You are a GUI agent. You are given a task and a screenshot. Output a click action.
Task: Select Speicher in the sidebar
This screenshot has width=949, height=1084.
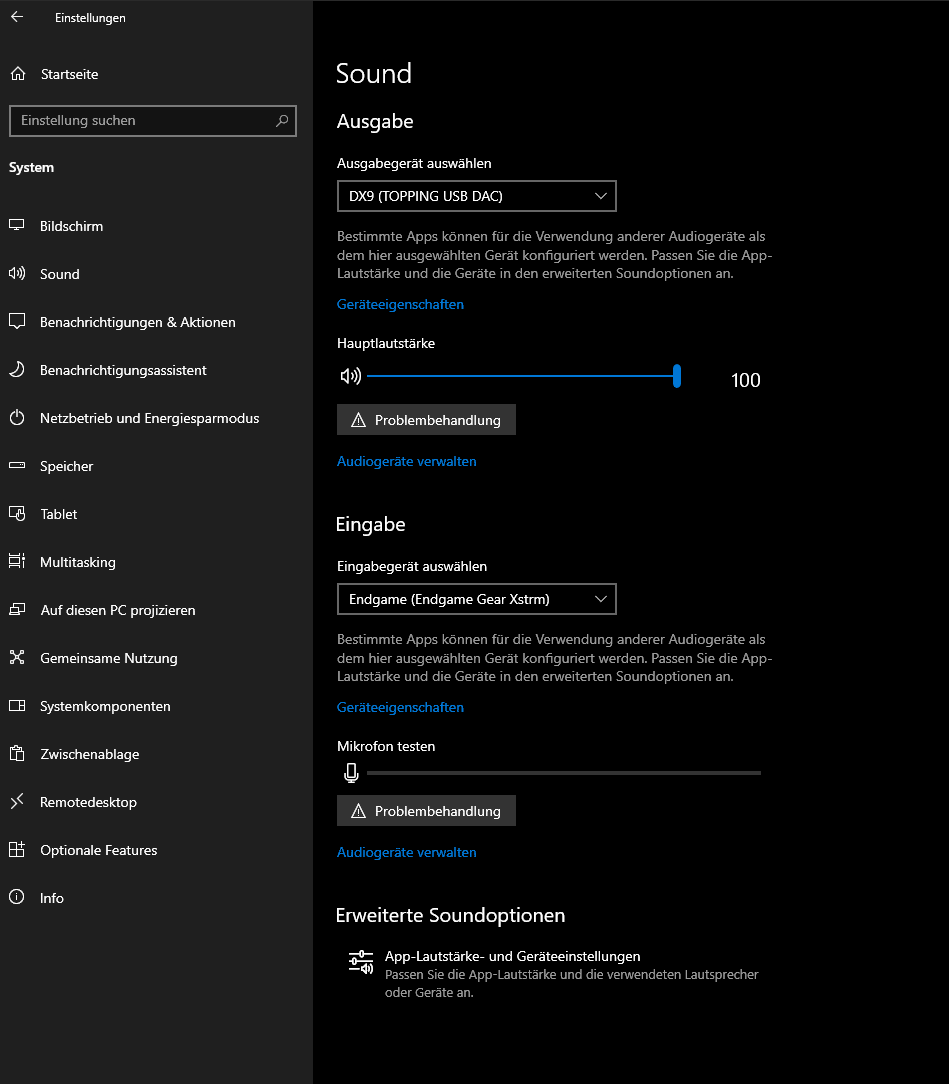point(66,466)
